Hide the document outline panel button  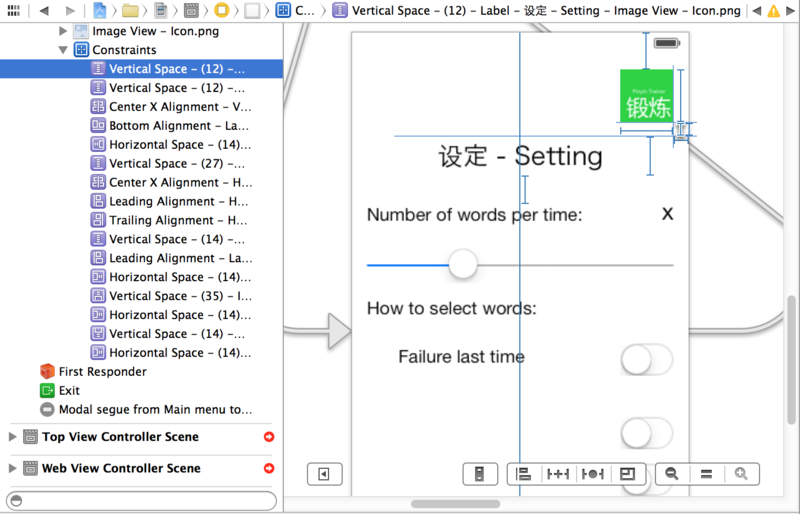click(x=324, y=474)
